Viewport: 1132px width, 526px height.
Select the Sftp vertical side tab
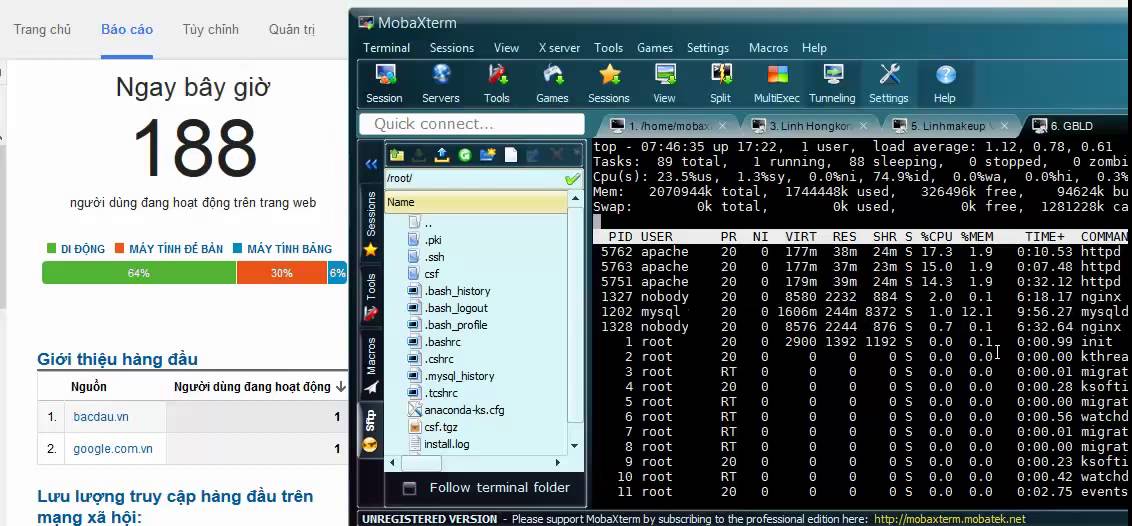[x=371, y=430]
